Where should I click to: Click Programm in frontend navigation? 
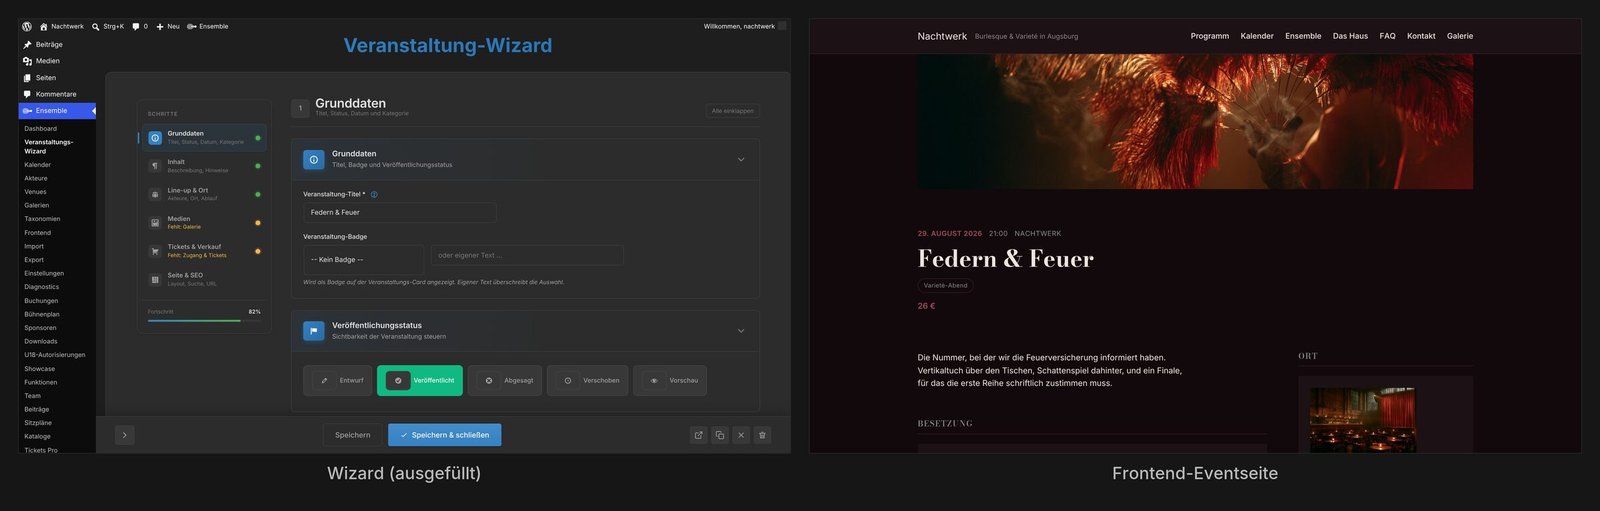pyautogui.click(x=1210, y=36)
